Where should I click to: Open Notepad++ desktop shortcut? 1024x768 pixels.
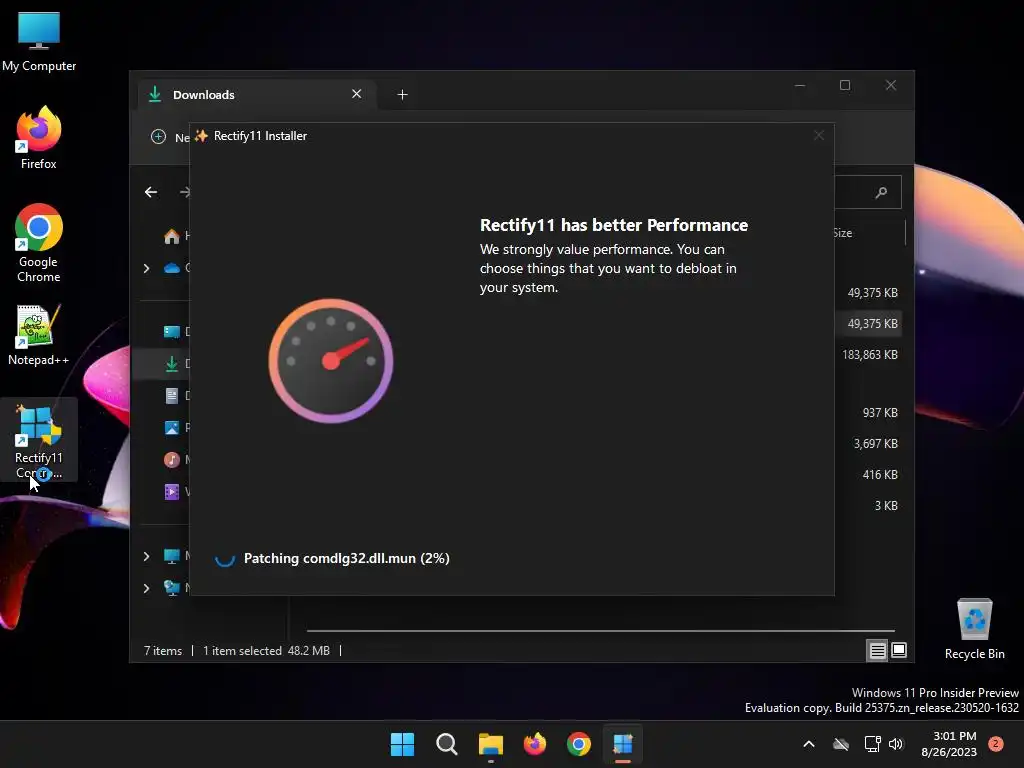39,335
